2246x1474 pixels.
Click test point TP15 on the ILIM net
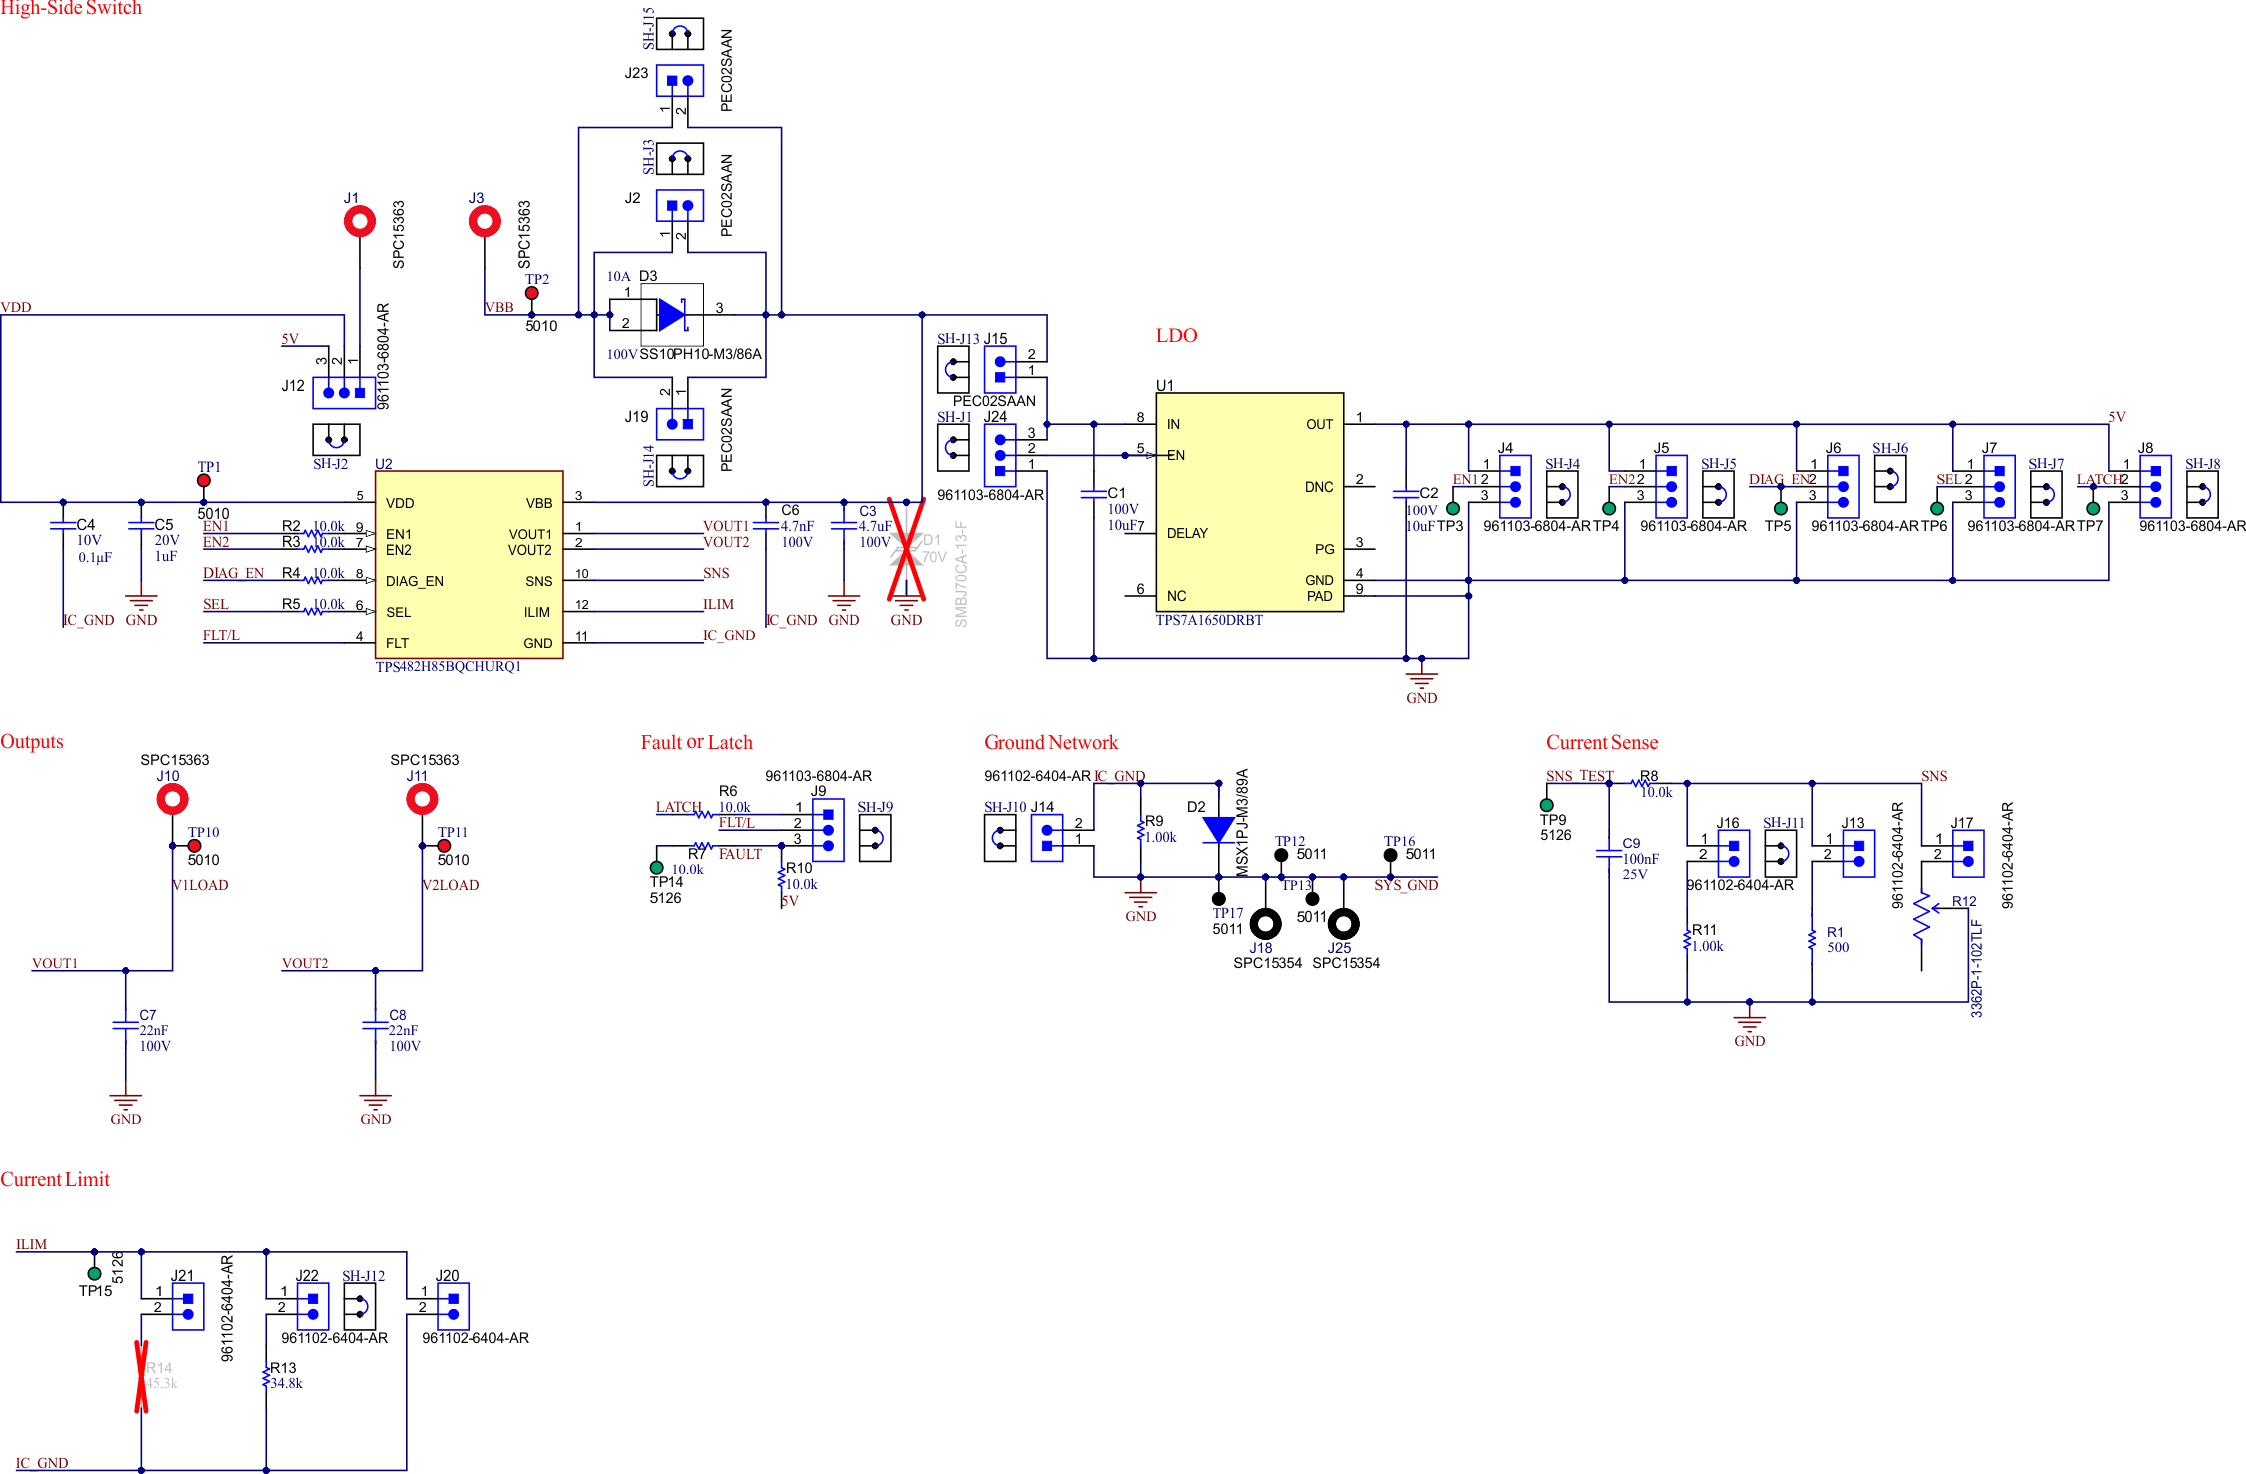(x=94, y=1274)
